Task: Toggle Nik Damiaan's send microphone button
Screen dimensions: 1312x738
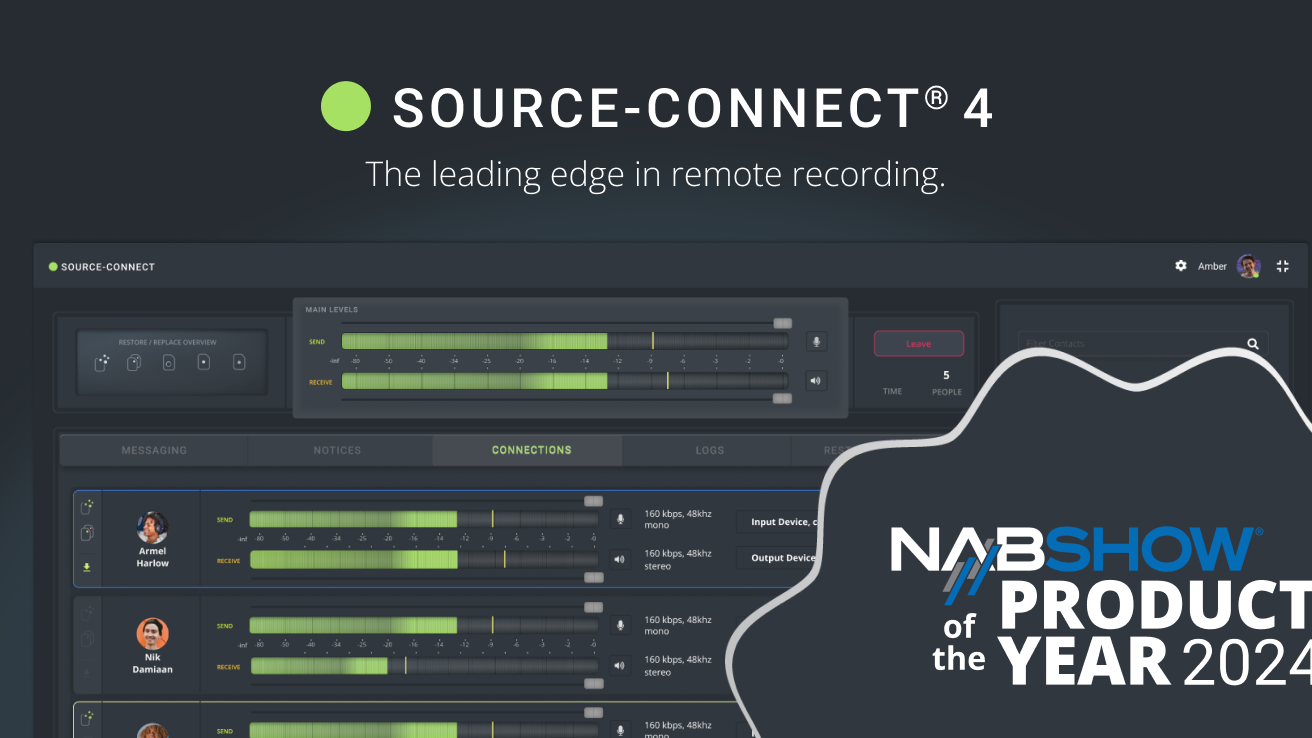Action: [x=620, y=625]
